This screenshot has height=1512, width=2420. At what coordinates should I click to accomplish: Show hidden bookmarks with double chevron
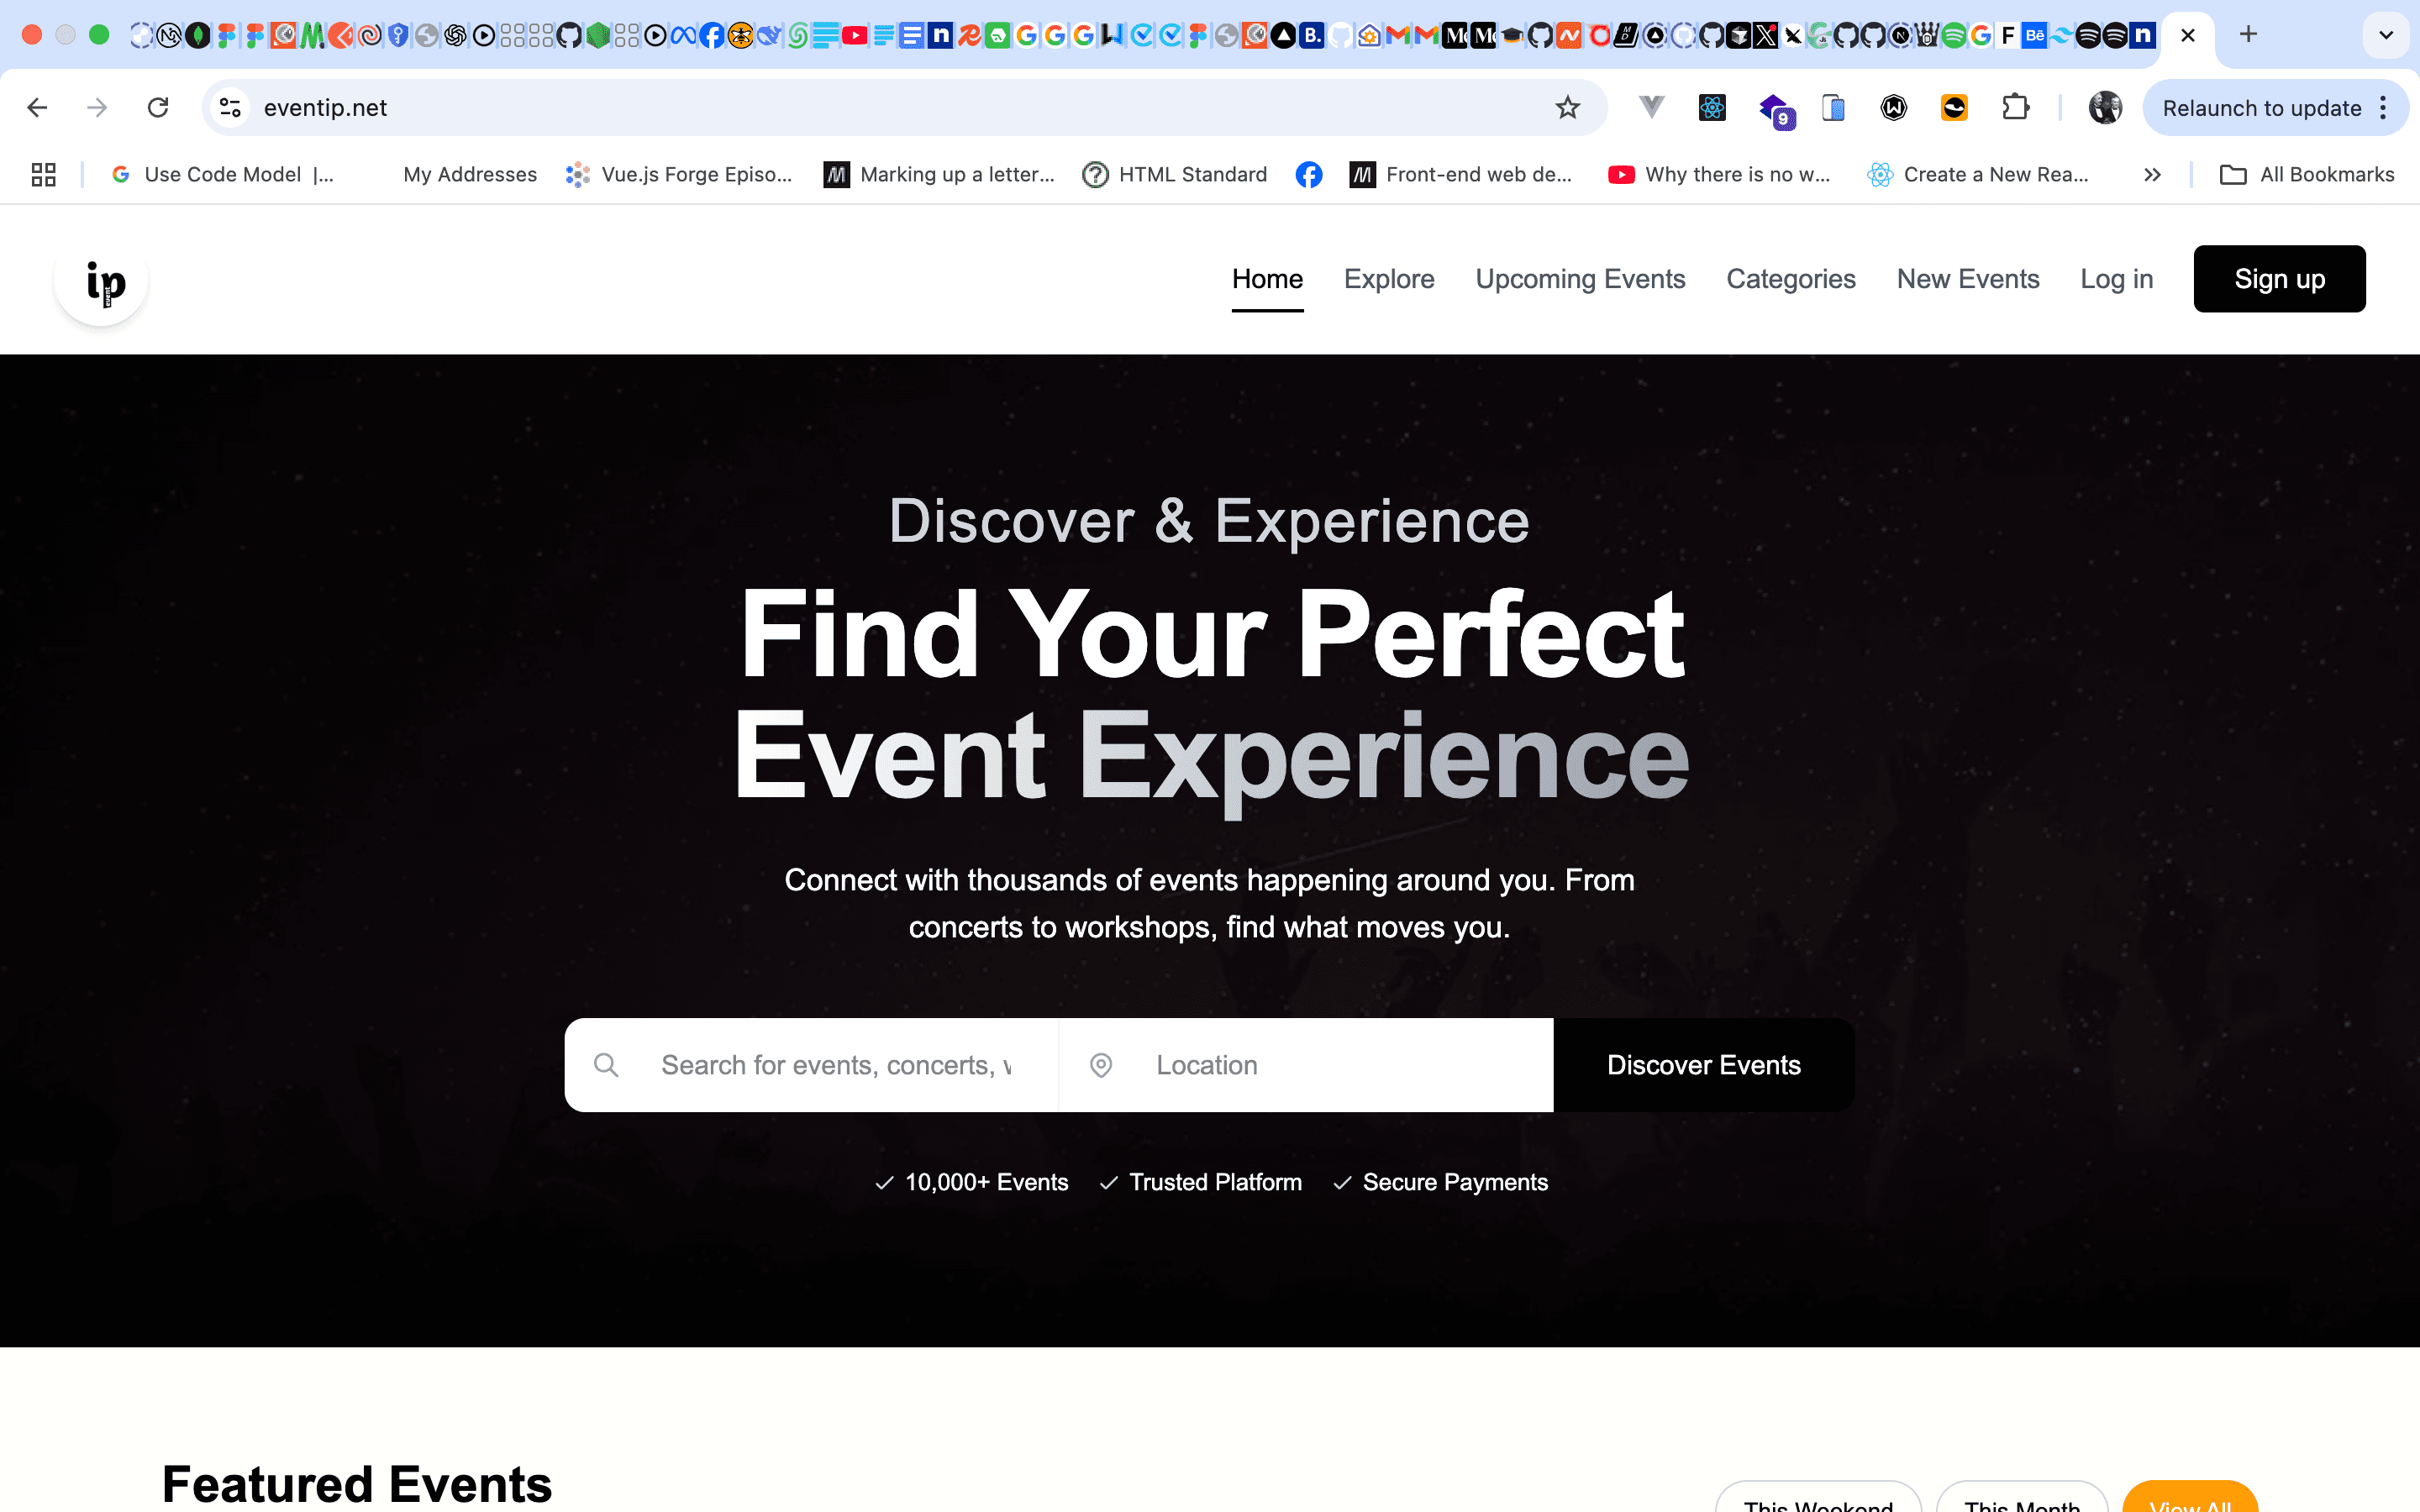(x=2152, y=175)
